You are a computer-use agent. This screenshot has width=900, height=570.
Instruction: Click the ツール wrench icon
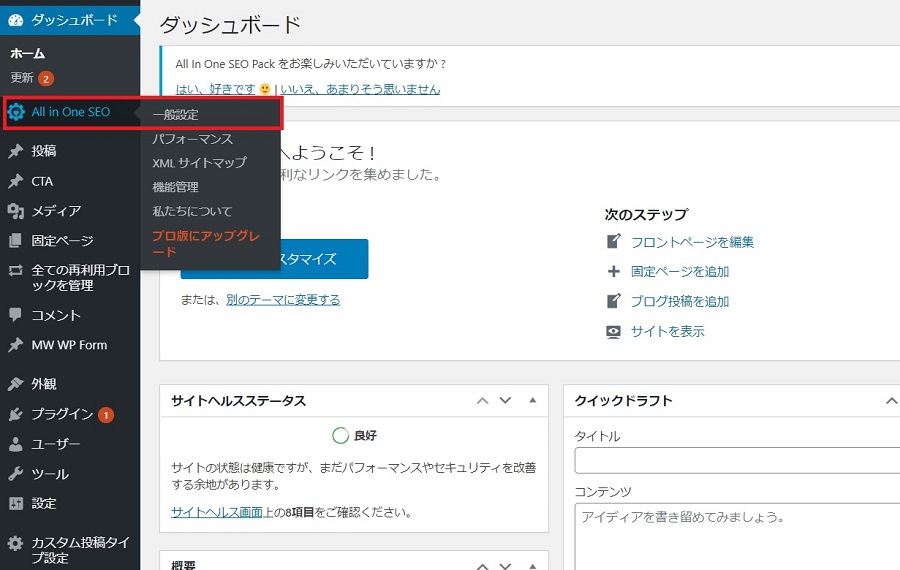[x=15, y=474]
